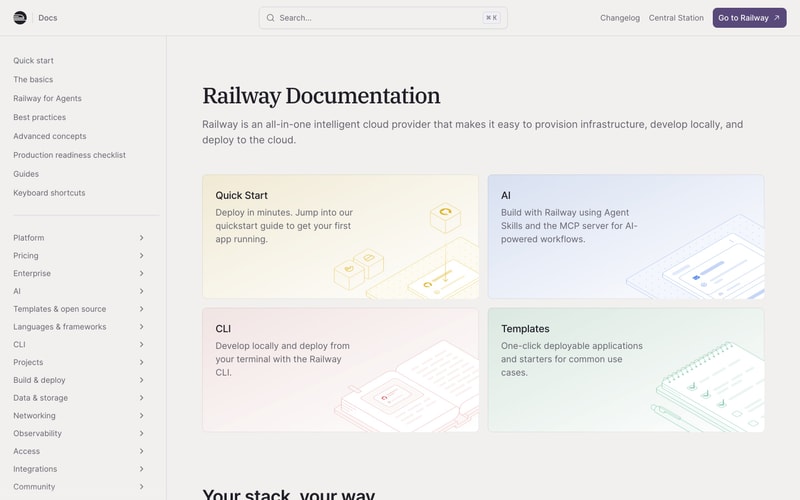Expand the Projects section chevron
Viewport: 800px width, 500px height.
tap(141, 362)
